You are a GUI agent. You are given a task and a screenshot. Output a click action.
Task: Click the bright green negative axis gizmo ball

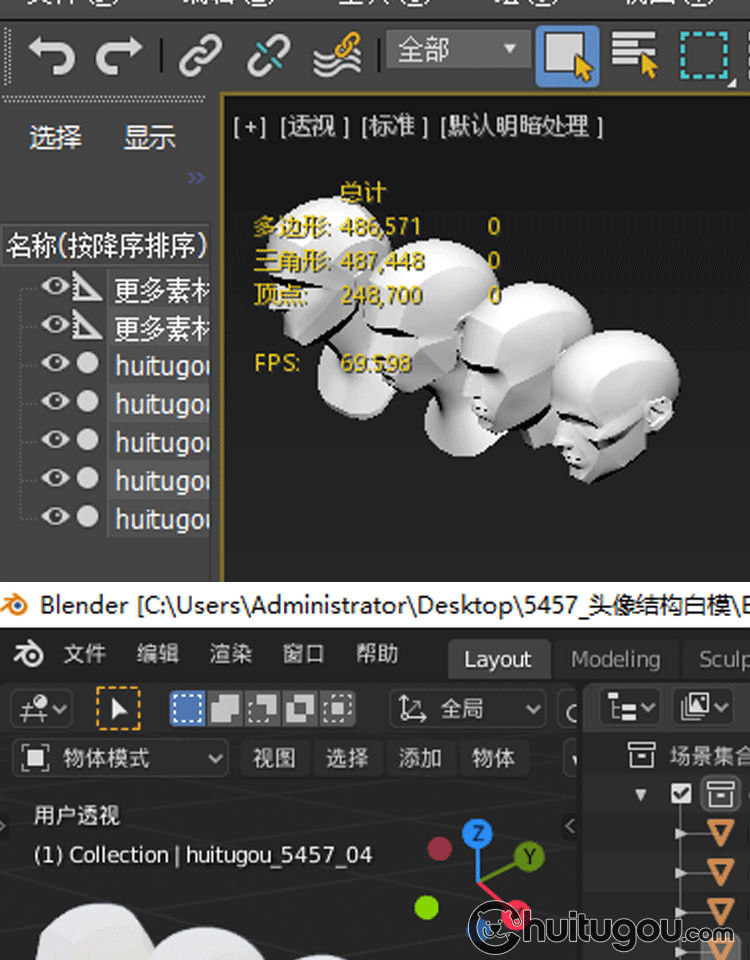[427, 907]
